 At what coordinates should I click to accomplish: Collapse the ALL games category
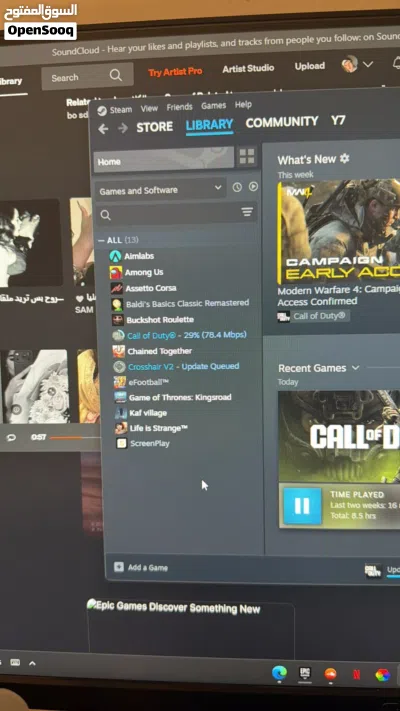click(102, 240)
